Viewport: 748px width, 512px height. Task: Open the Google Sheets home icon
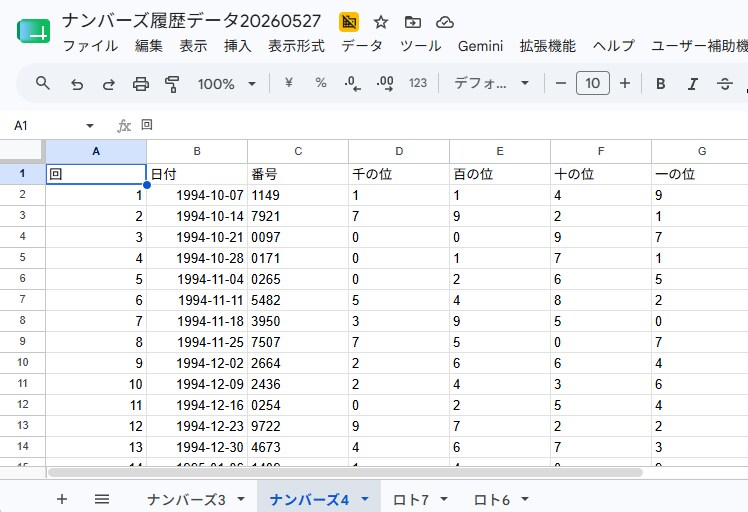pos(33,31)
